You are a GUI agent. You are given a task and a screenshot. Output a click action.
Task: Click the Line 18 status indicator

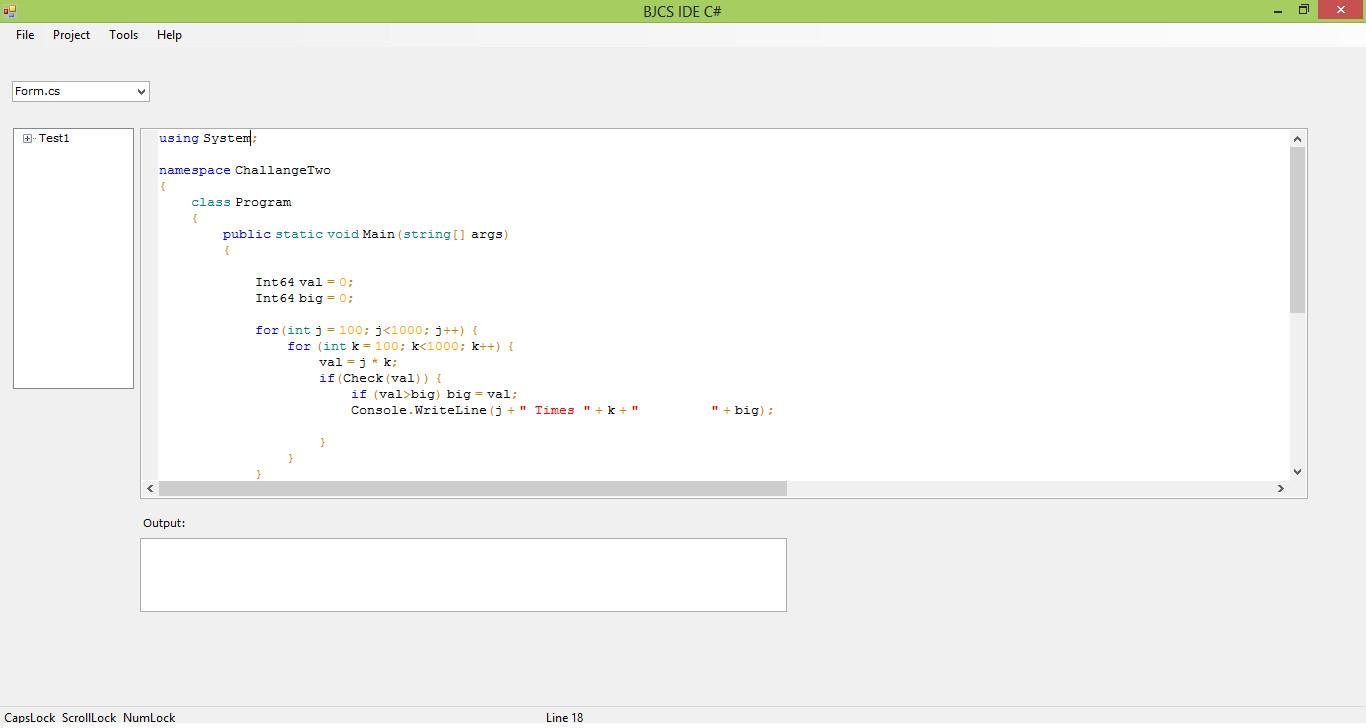click(564, 717)
